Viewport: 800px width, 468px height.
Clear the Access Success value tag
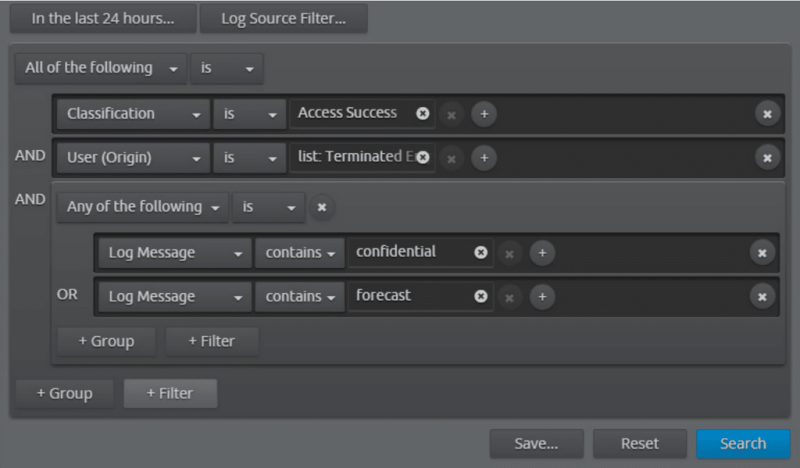point(422,113)
